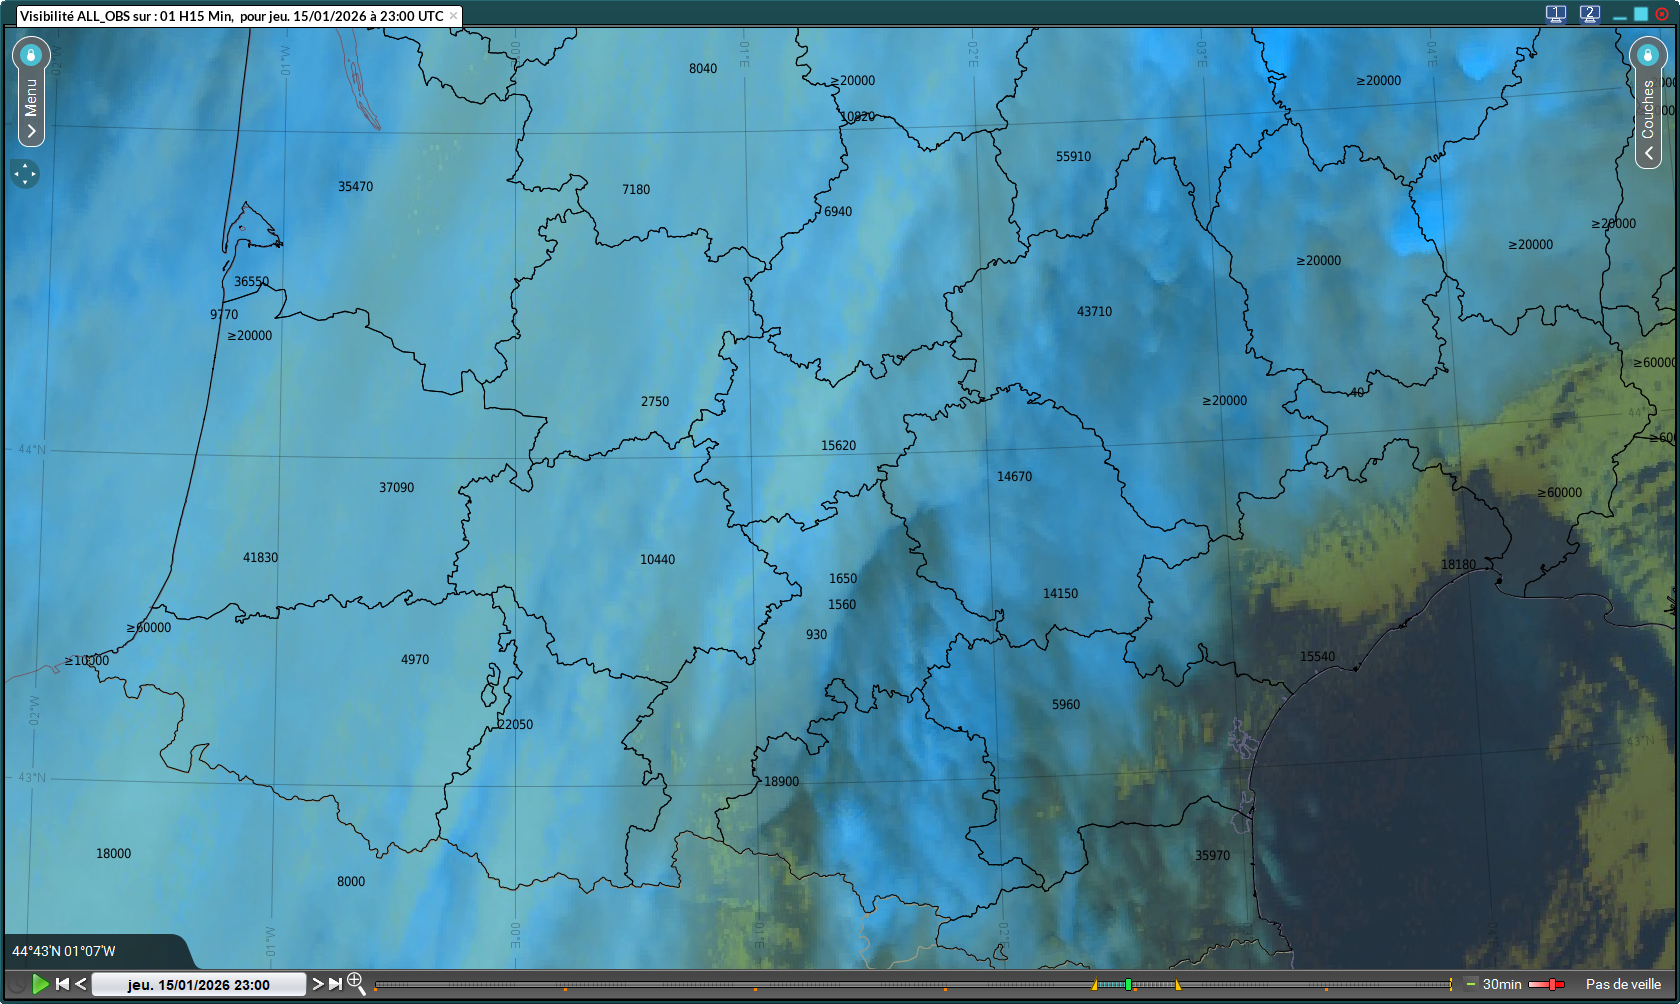This screenshot has width=1680, height=1004.
Task: Select the Visibilité ALL_OBS tab
Action: (231, 16)
